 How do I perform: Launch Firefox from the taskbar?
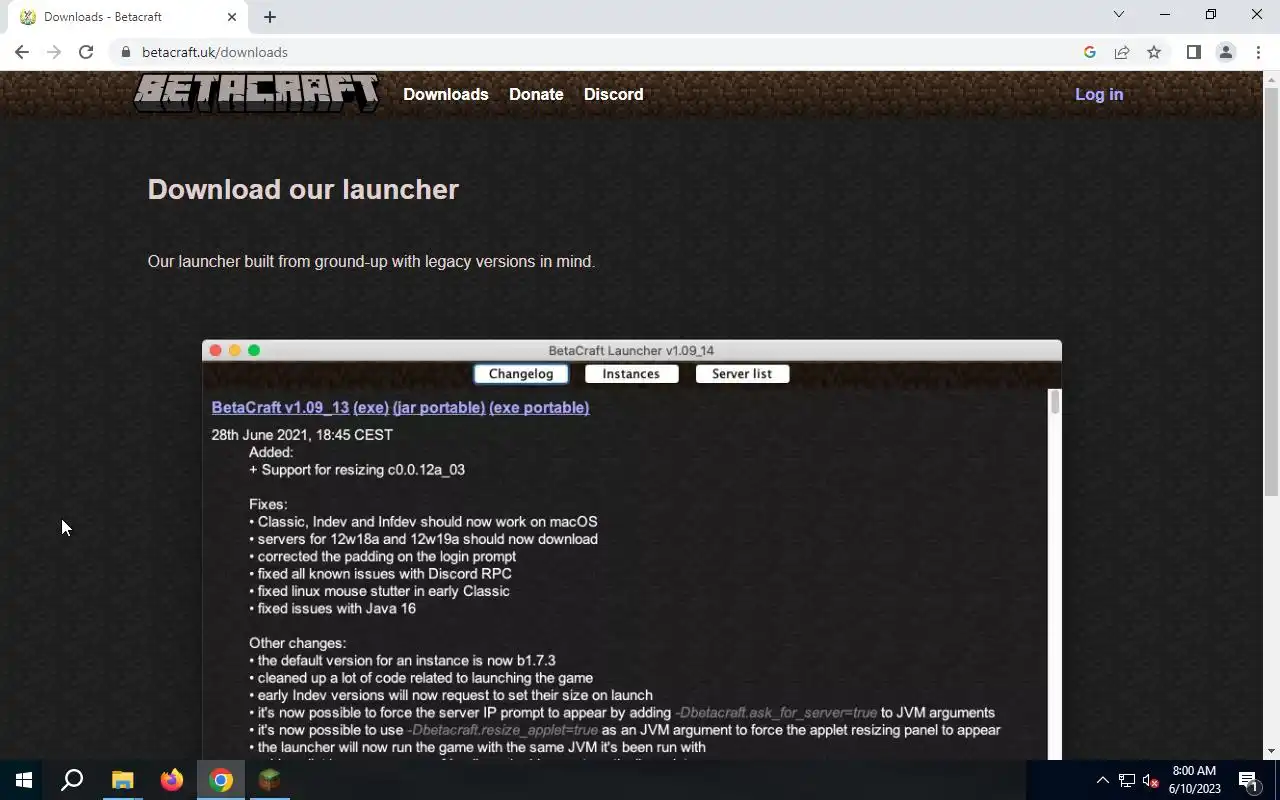click(172, 780)
